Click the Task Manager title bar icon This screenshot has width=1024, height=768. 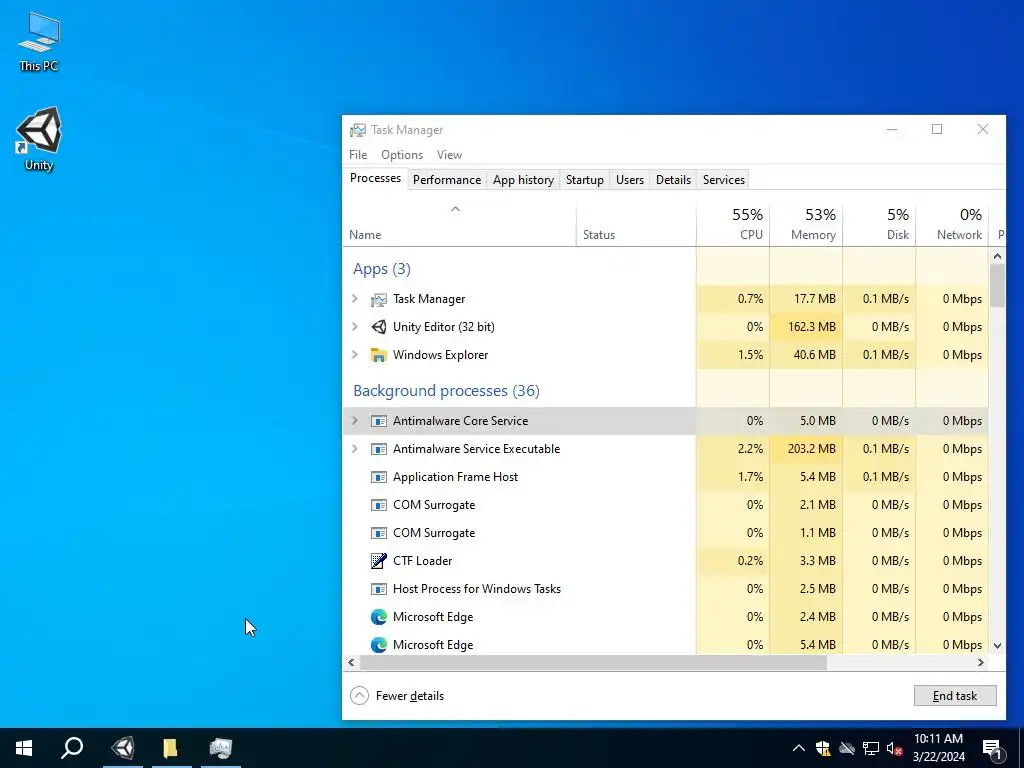[x=357, y=130]
